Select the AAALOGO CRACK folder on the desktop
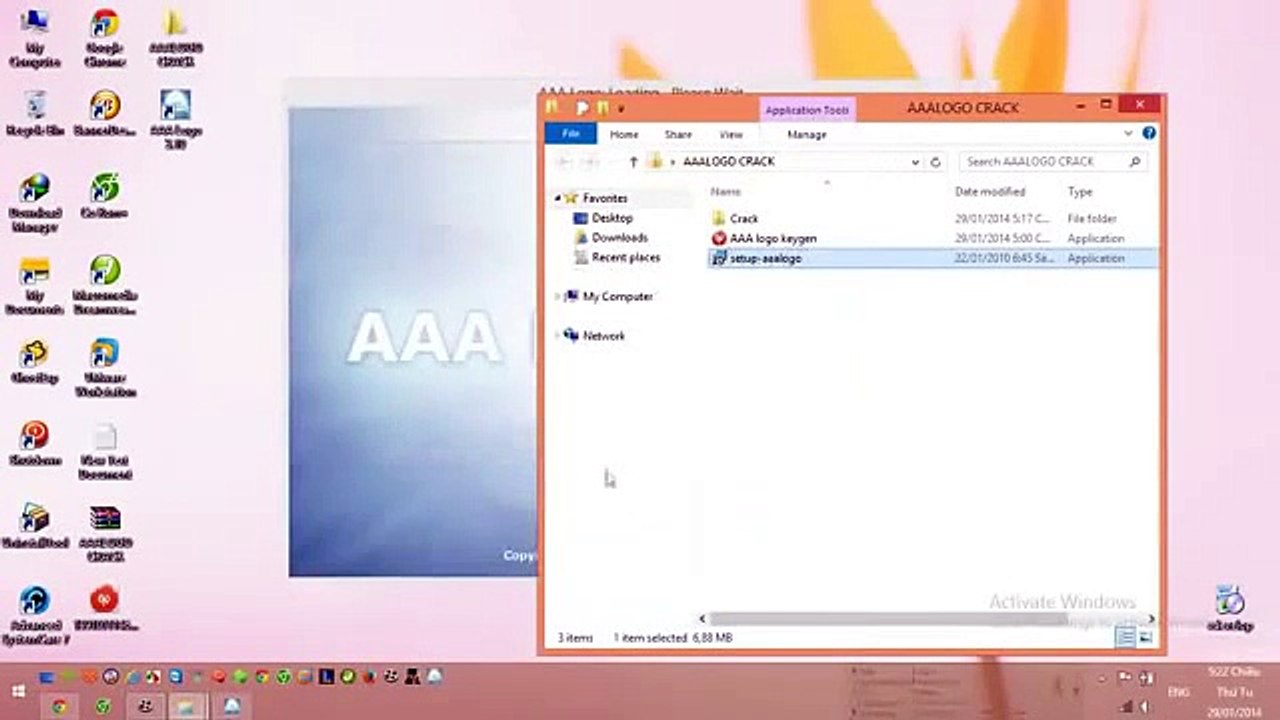This screenshot has width=1280, height=720. tap(174, 38)
